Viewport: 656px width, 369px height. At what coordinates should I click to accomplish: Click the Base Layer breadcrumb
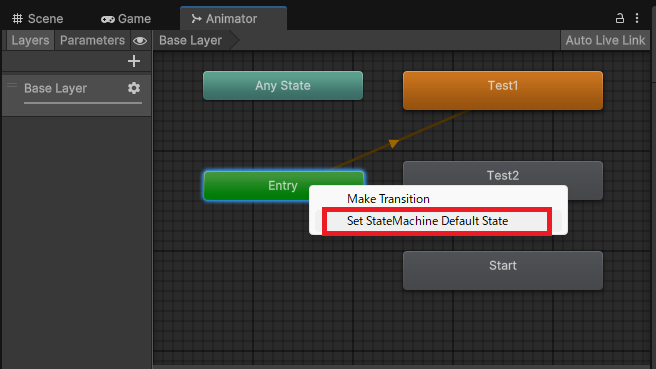point(190,40)
